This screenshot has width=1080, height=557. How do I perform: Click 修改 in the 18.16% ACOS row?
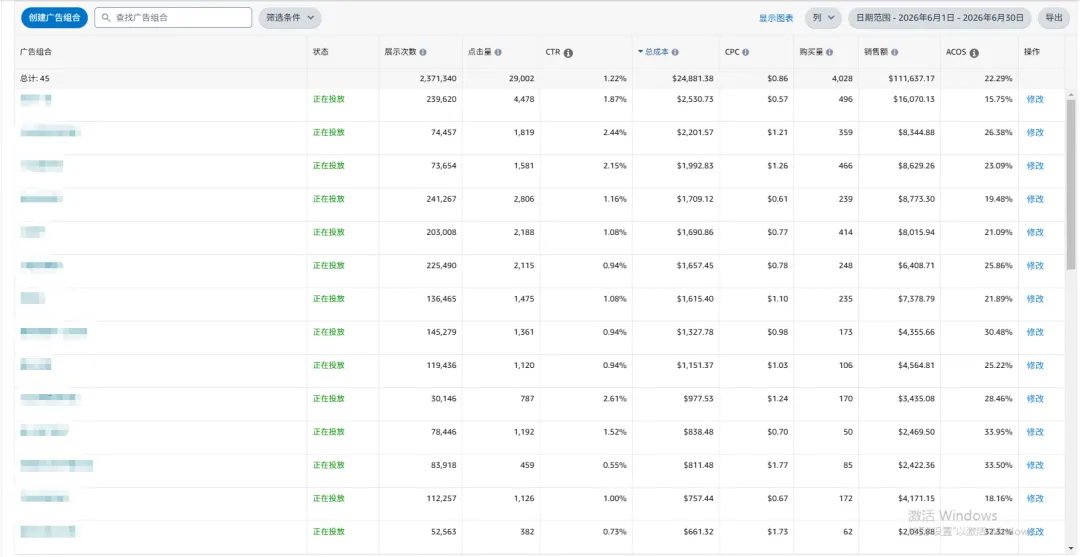pos(1035,498)
